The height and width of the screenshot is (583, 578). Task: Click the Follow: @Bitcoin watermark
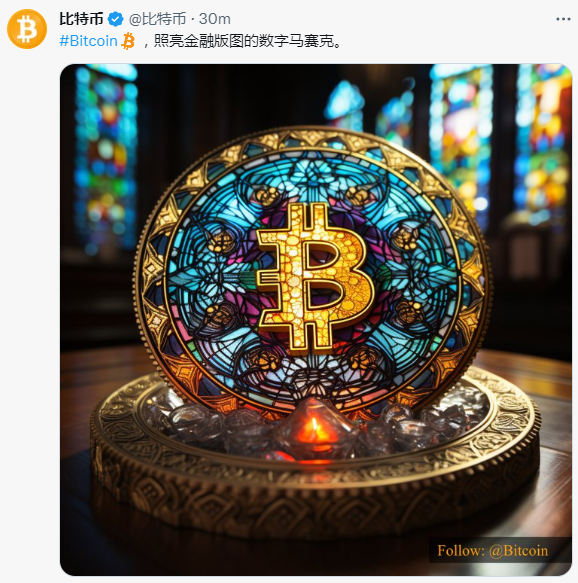pos(493,551)
